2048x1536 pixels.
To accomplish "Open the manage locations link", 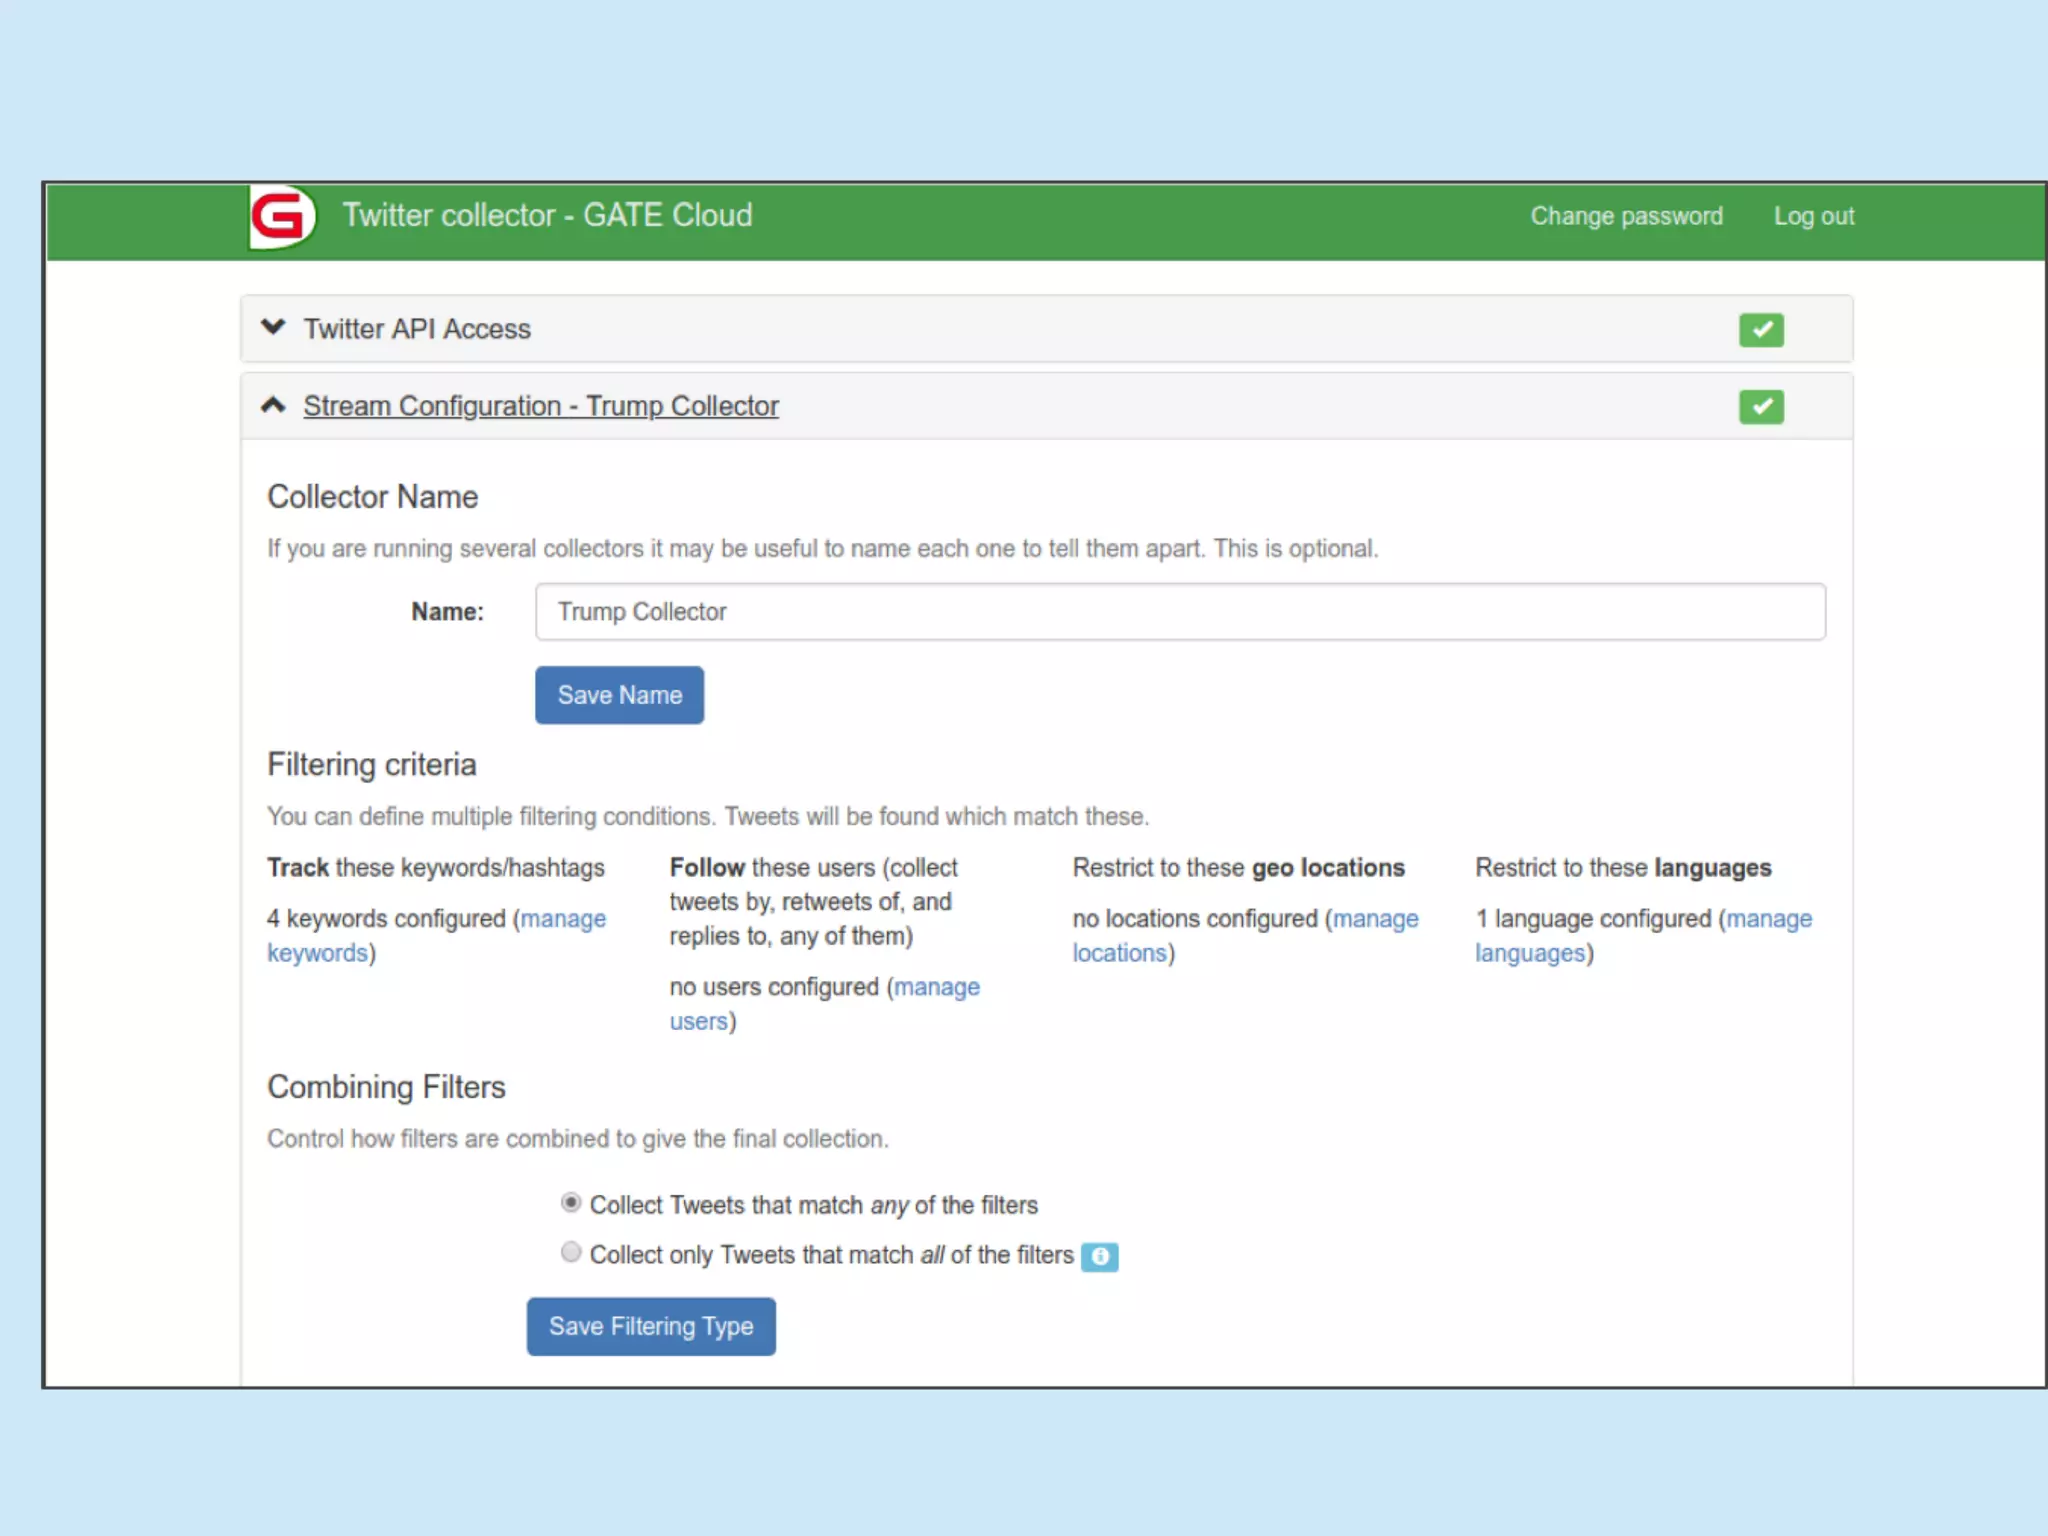I will (x=1375, y=918).
